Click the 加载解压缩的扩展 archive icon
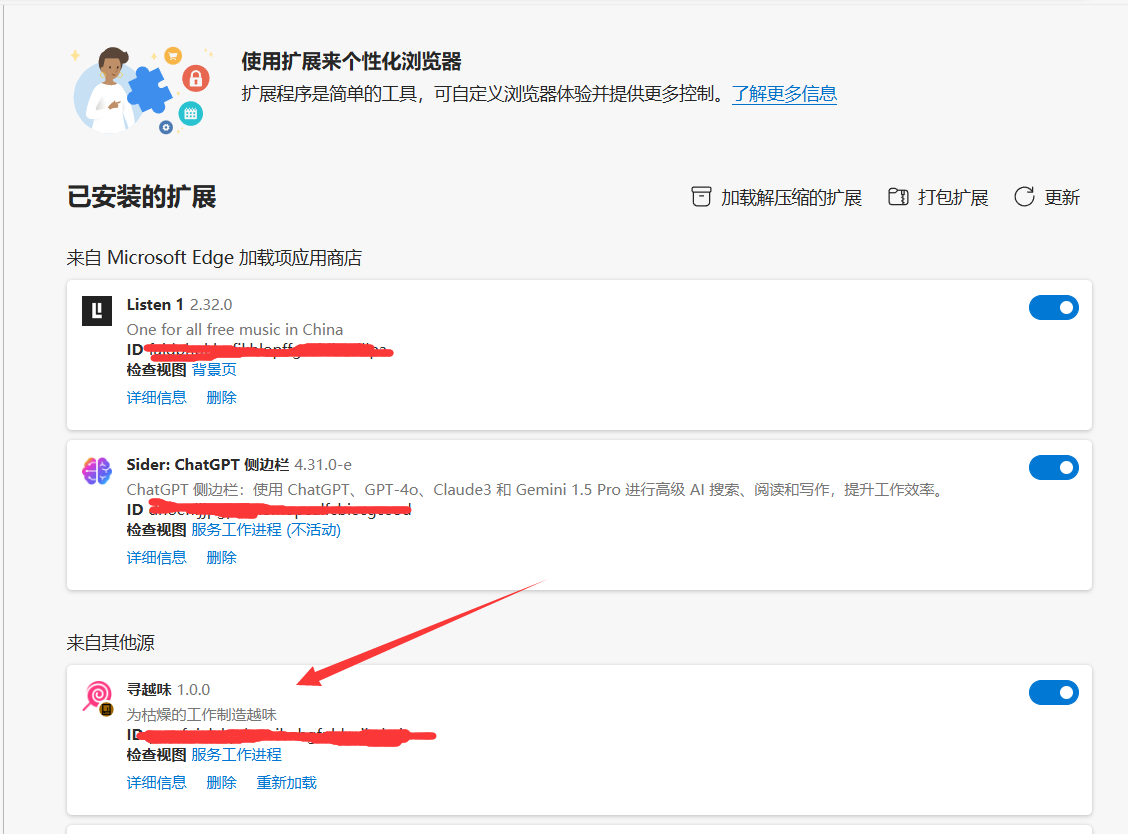The height and width of the screenshot is (834, 1128). click(702, 197)
